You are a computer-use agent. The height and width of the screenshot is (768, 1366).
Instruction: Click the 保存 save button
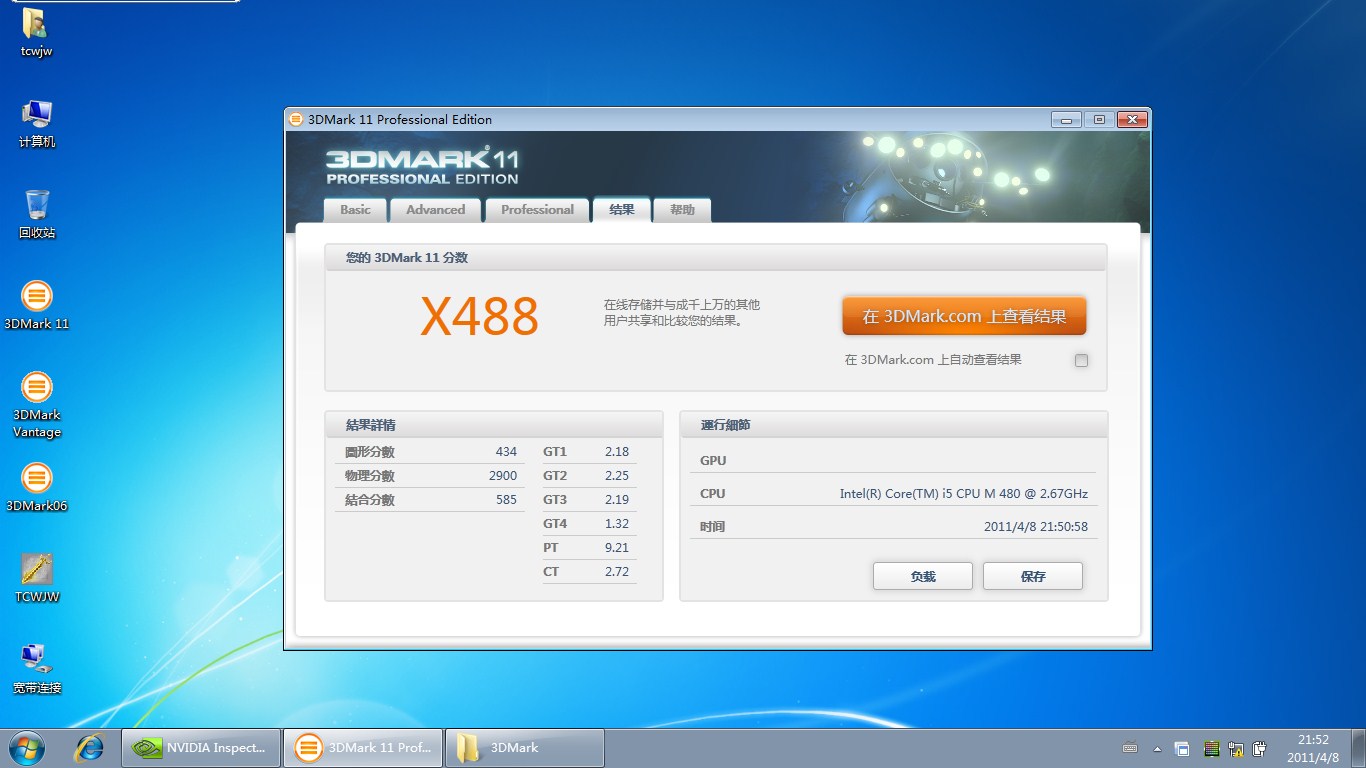pyautogui.click(x=1033, y=576)
